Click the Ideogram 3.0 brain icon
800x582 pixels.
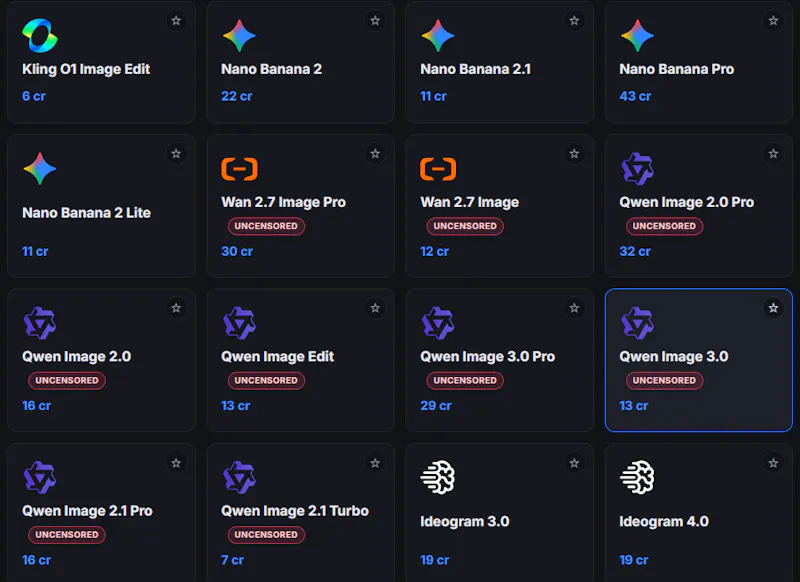pos(438,477)
